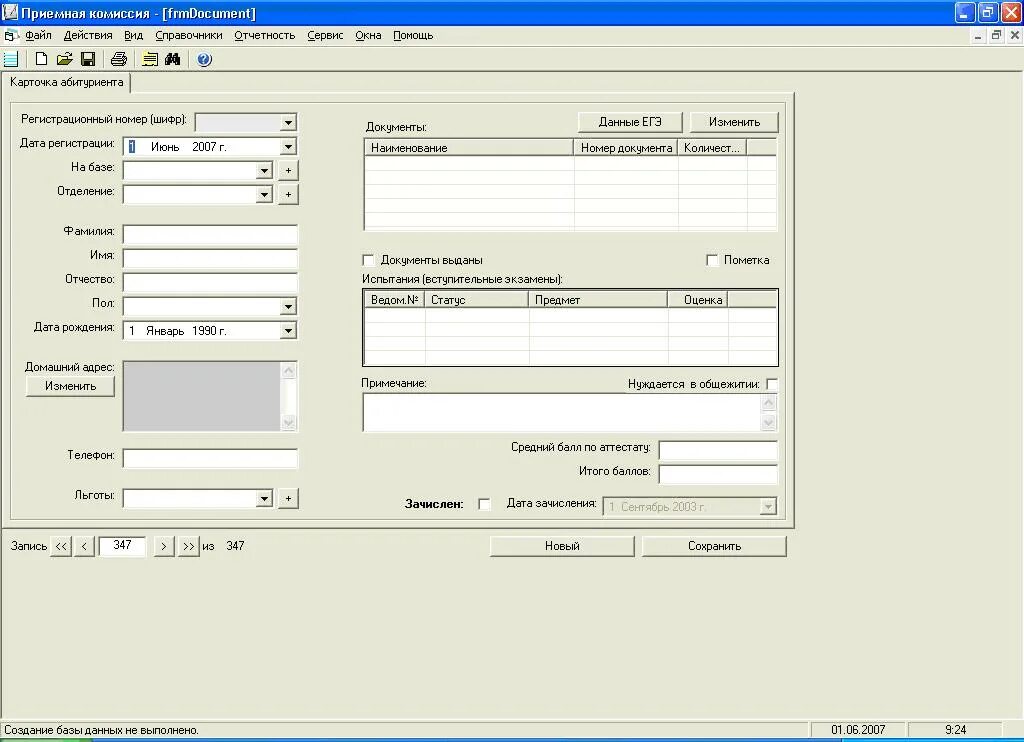This screenshot has width=1024, height=742.
Task: Click the Предмет column header
Action: [598, 300]
